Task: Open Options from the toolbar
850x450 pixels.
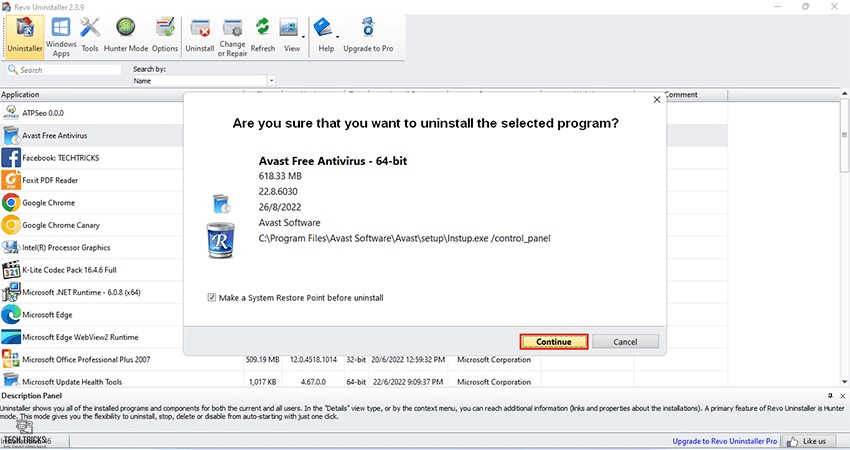Action: tap(165, 36)
